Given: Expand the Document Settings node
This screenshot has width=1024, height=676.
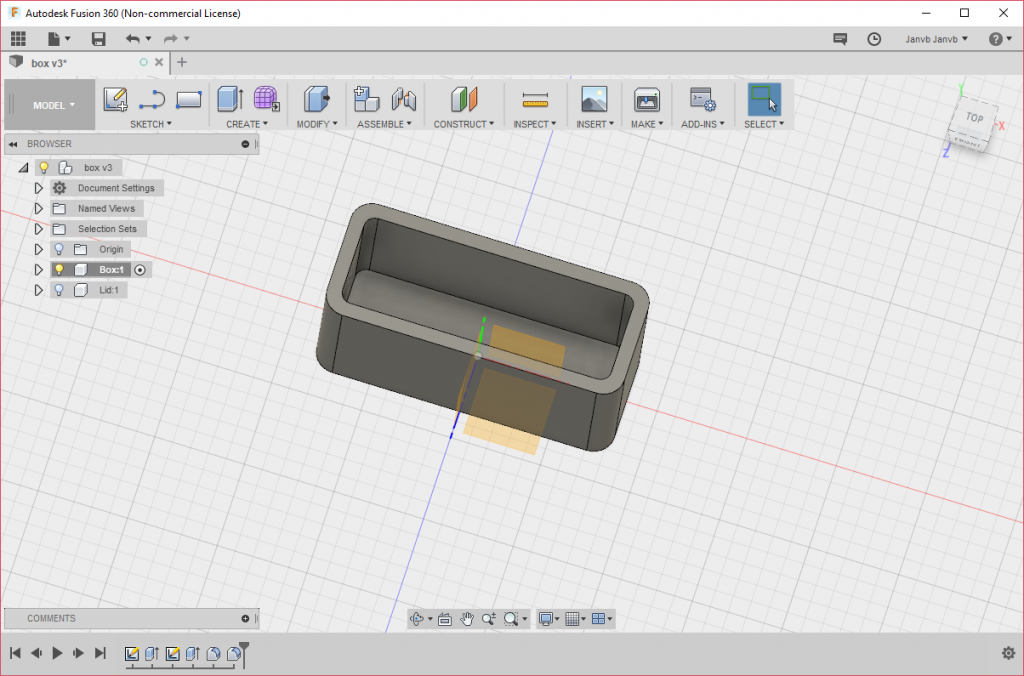Looking at the screenshot, I should click(x=39, y=188).
